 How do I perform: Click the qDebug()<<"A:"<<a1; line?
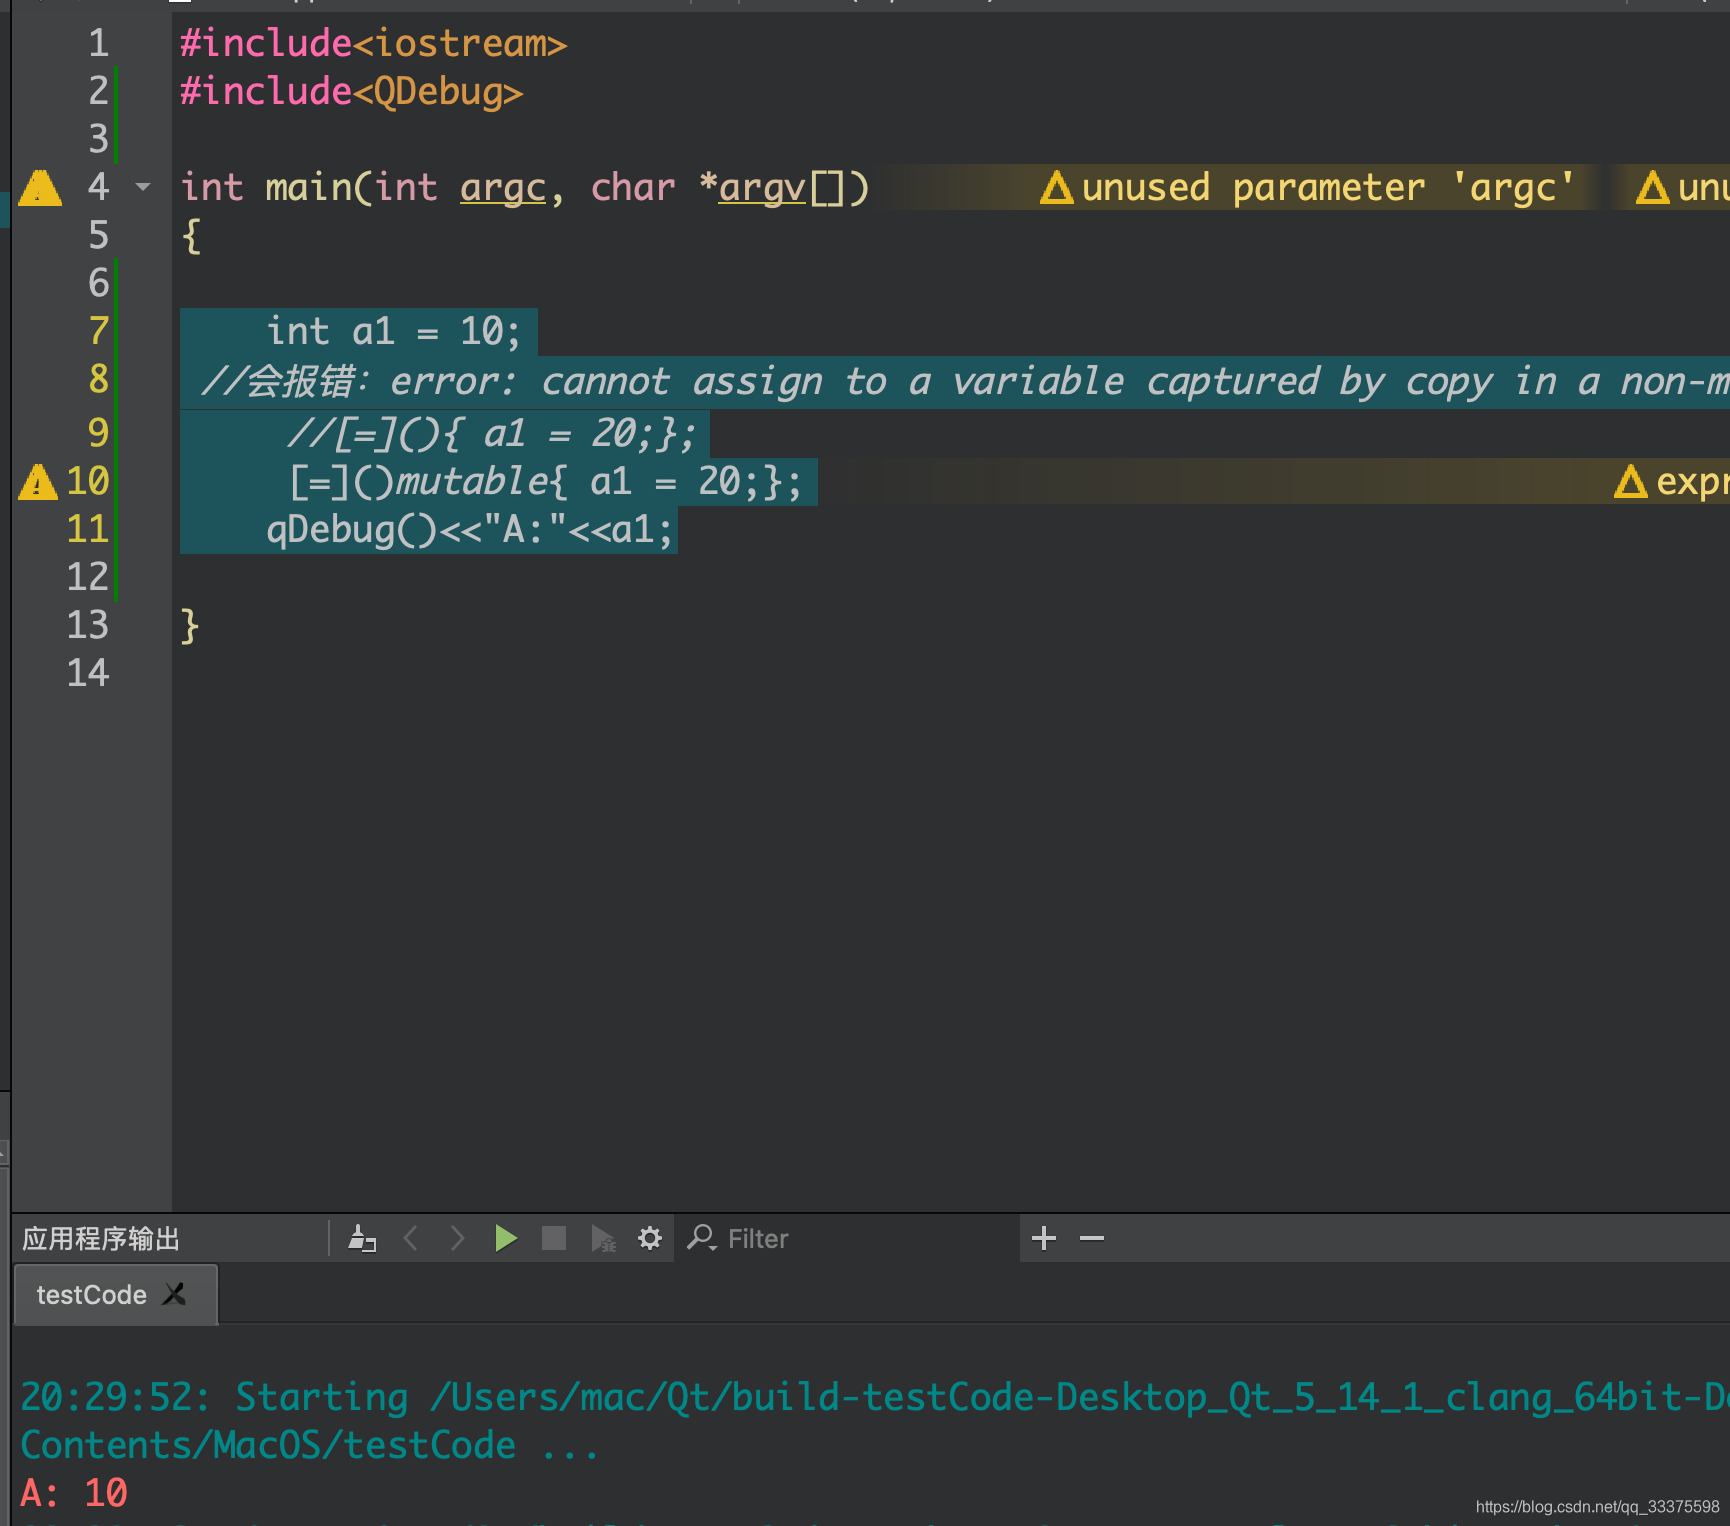[x=470, y=530]
